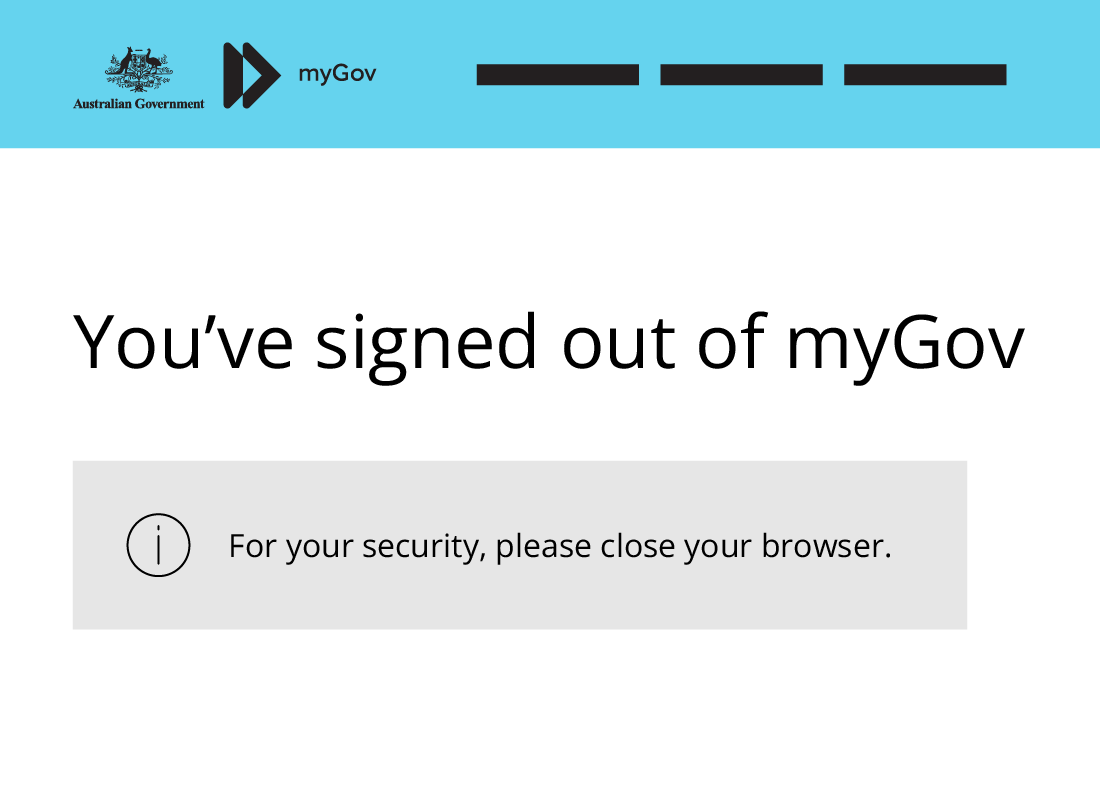Select the middle header navigation item
The width and height of the screenshot is (1100, 800).
[x=741, y=75]
